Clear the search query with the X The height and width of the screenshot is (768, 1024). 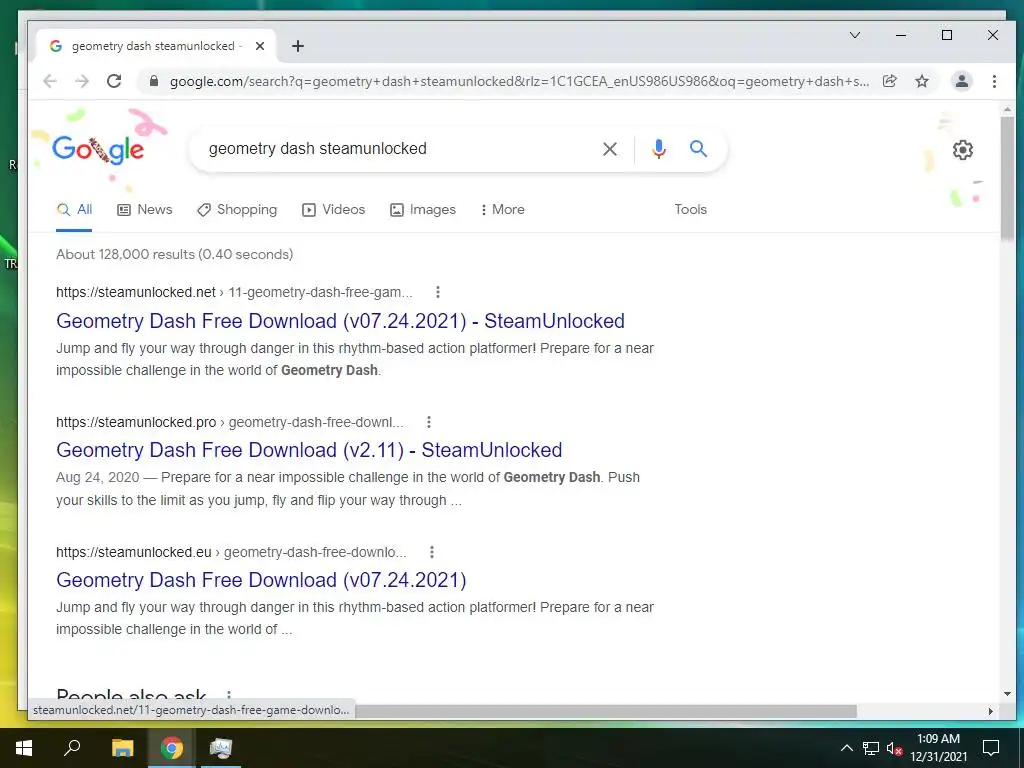609,149
